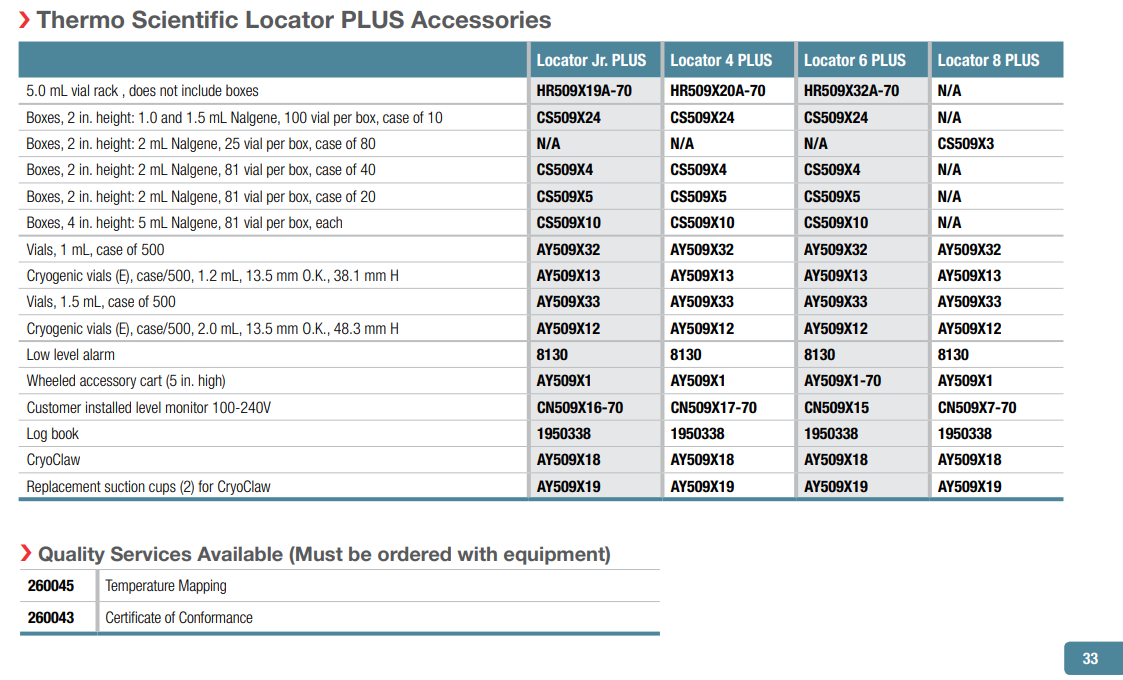1123x680 pixels.
Task: Click N/A in the 5.0 mL vial rack row
Action: (x=949, y=91)
